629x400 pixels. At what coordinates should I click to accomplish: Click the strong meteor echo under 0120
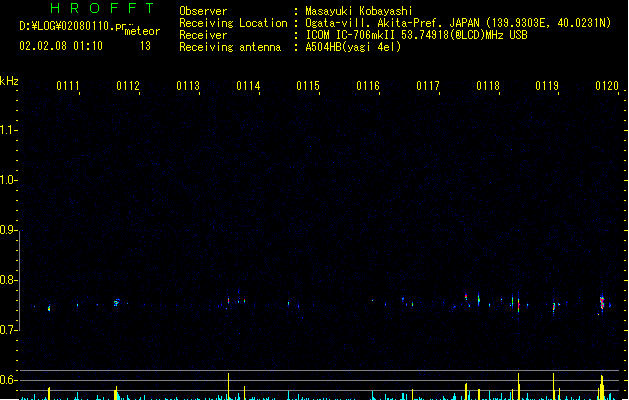602,303
